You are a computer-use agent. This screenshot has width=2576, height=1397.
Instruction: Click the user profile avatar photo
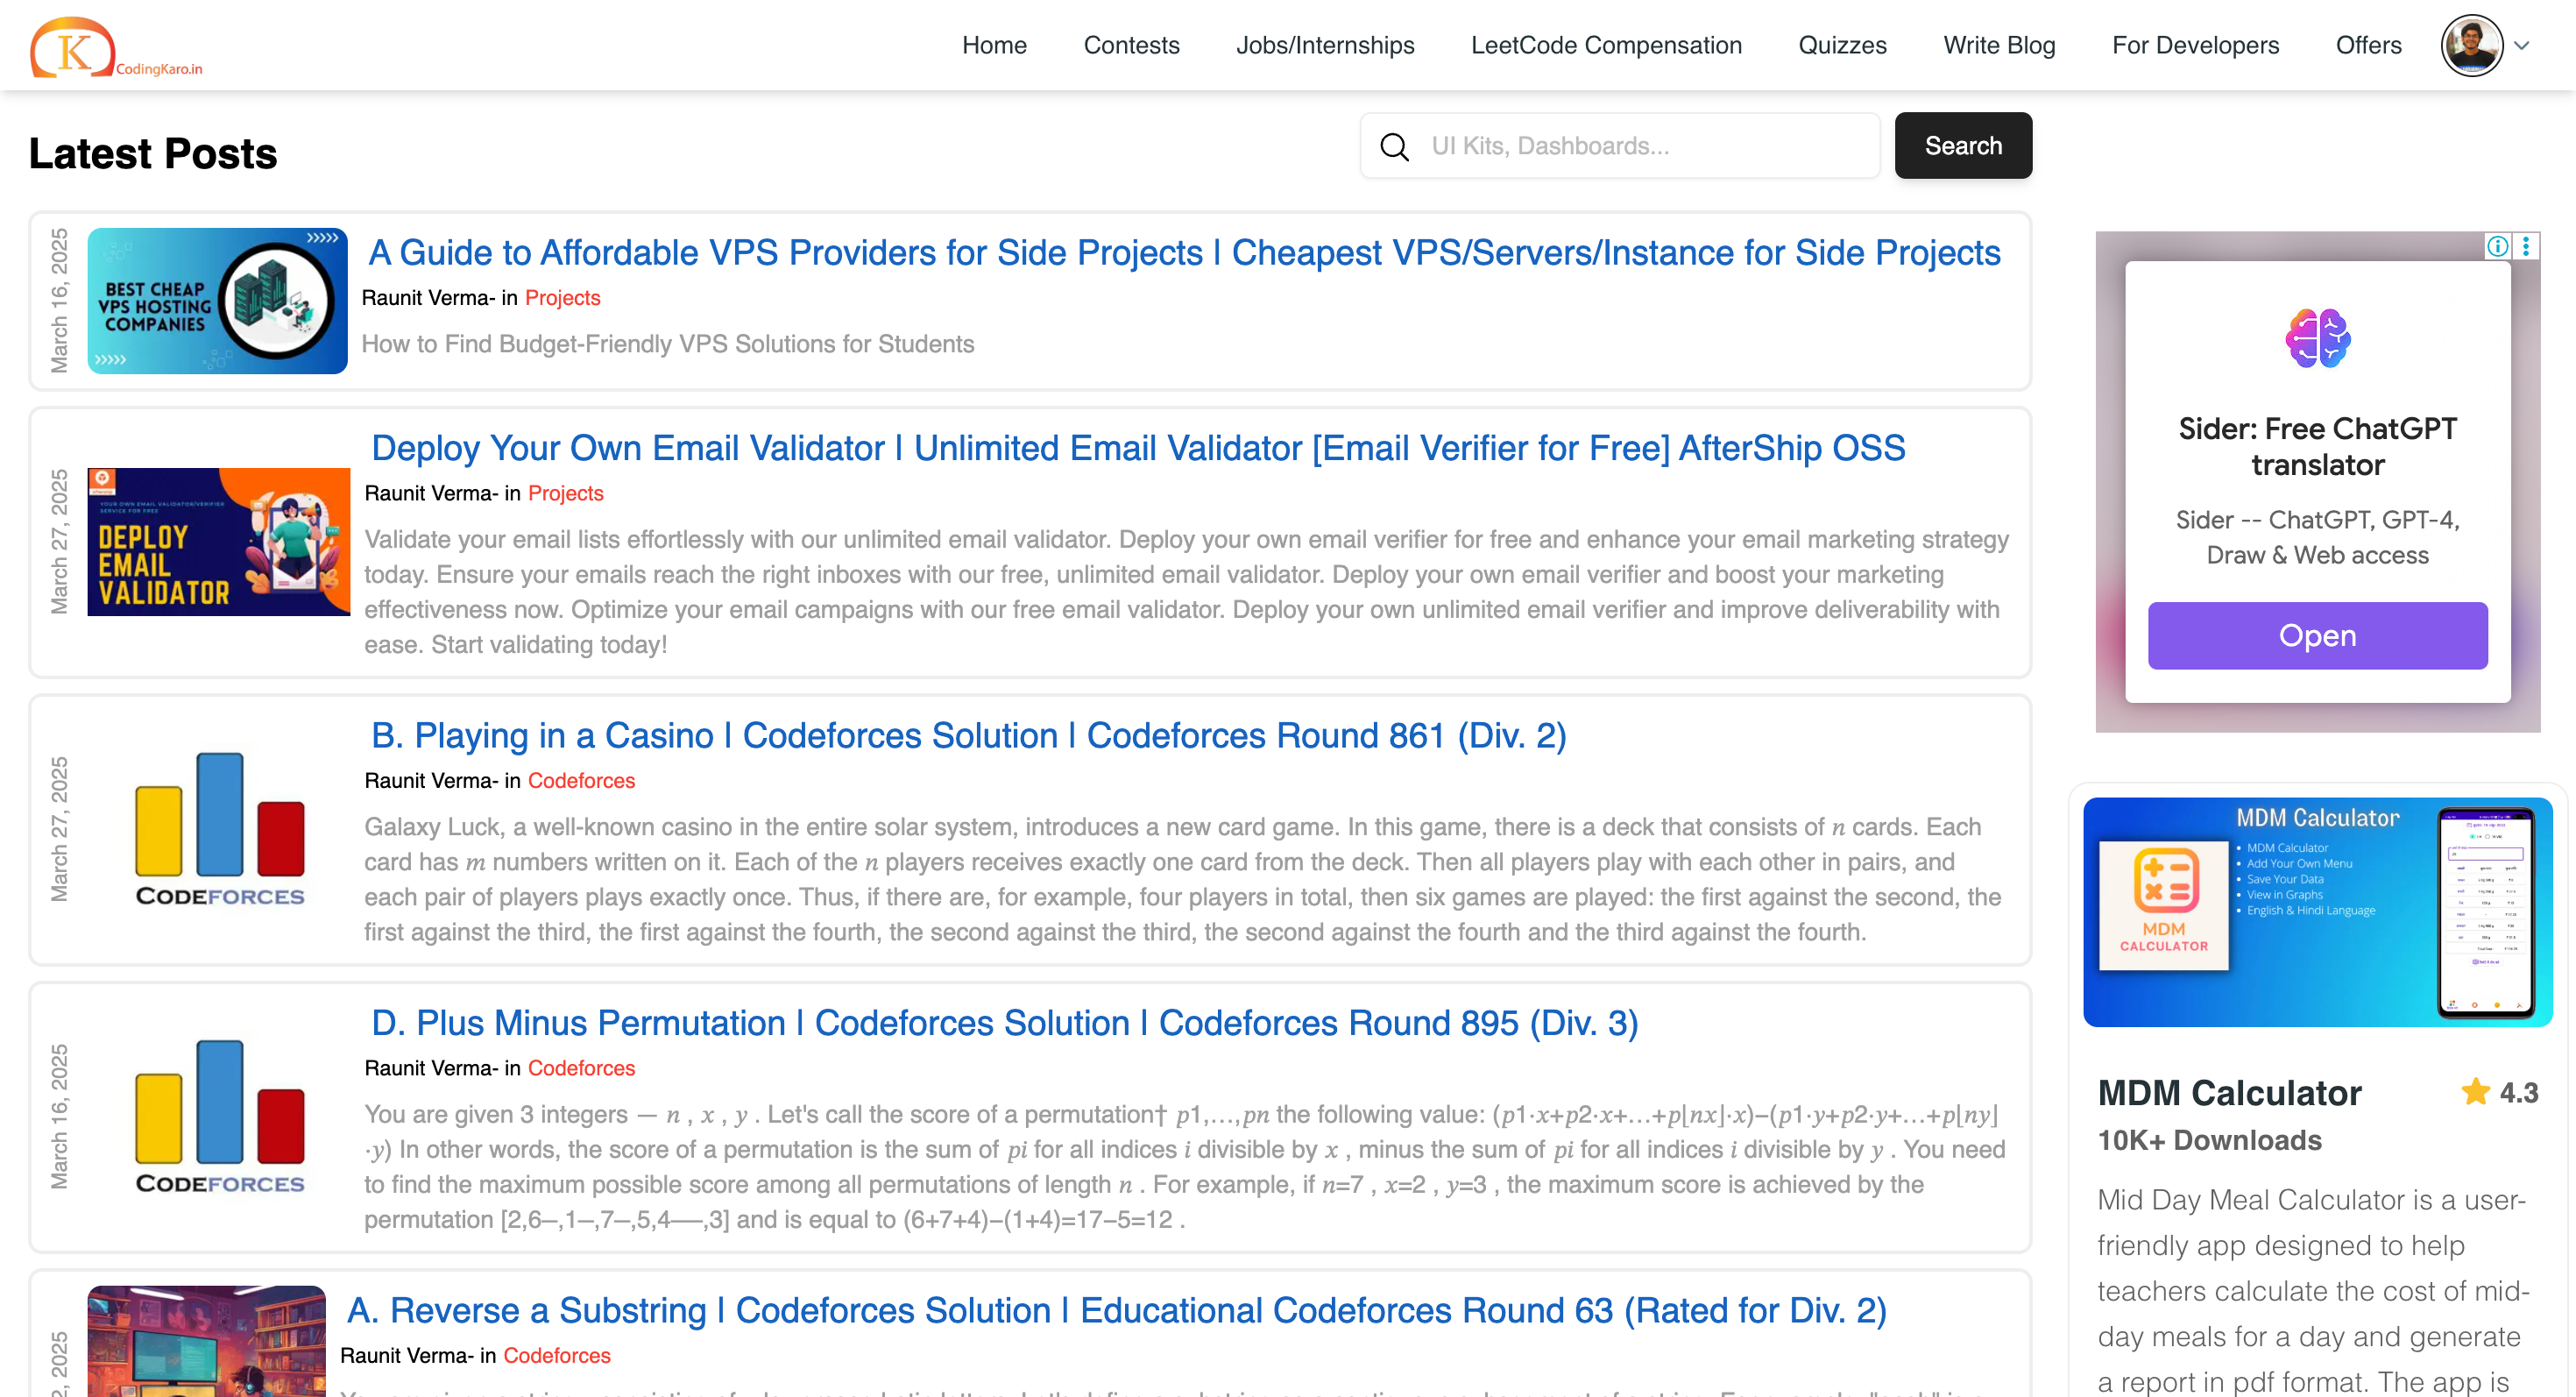[2470, 45]
